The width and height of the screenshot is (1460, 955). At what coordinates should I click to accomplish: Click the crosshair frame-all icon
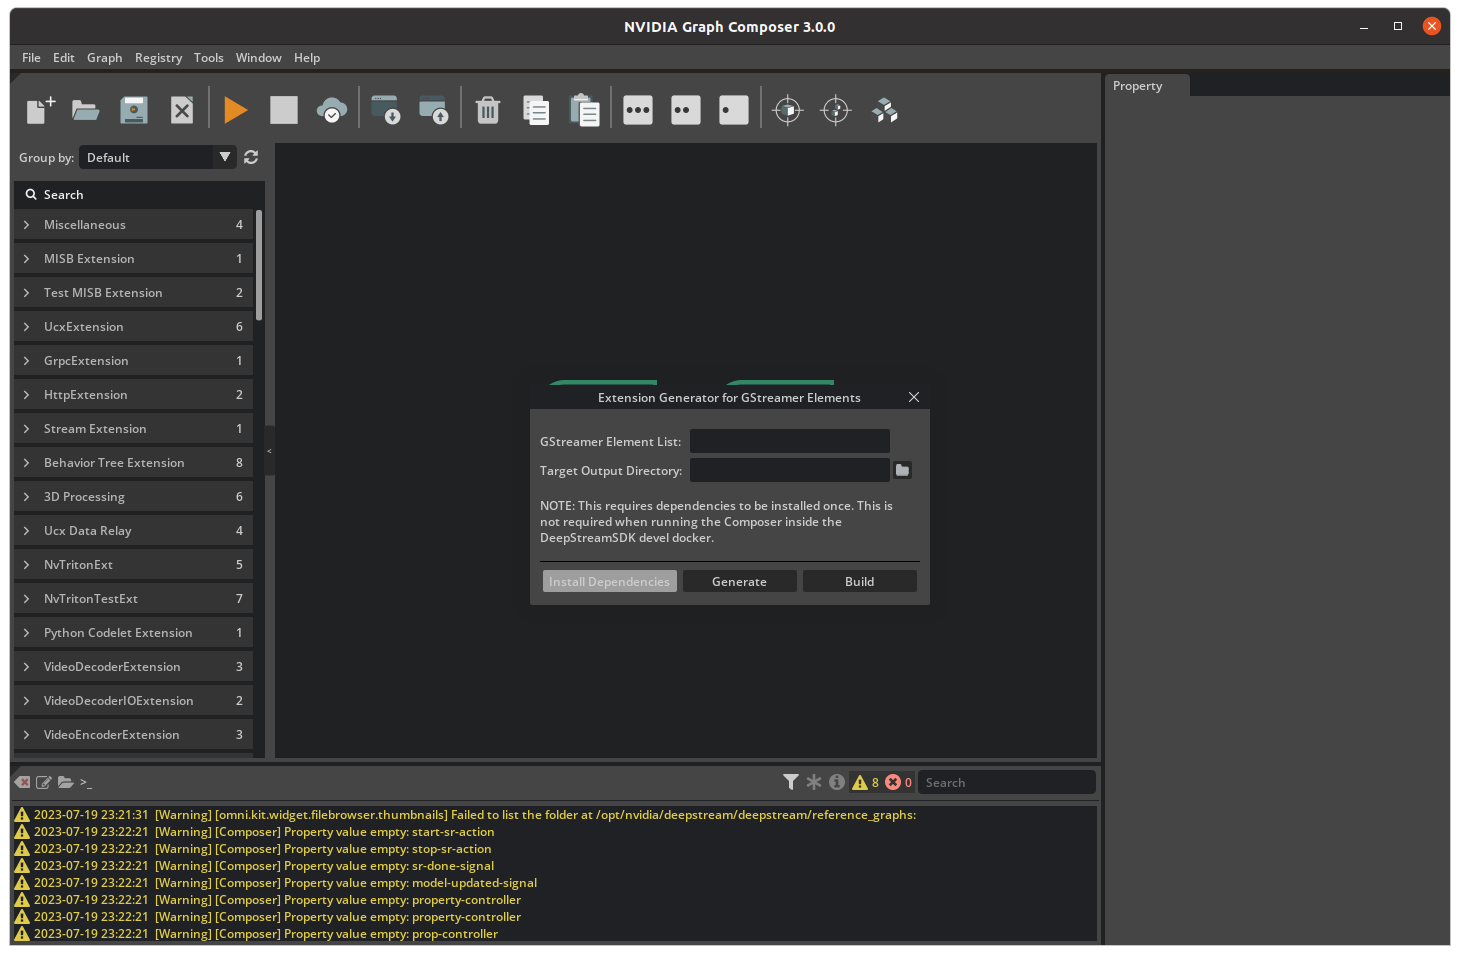(836, 110)
